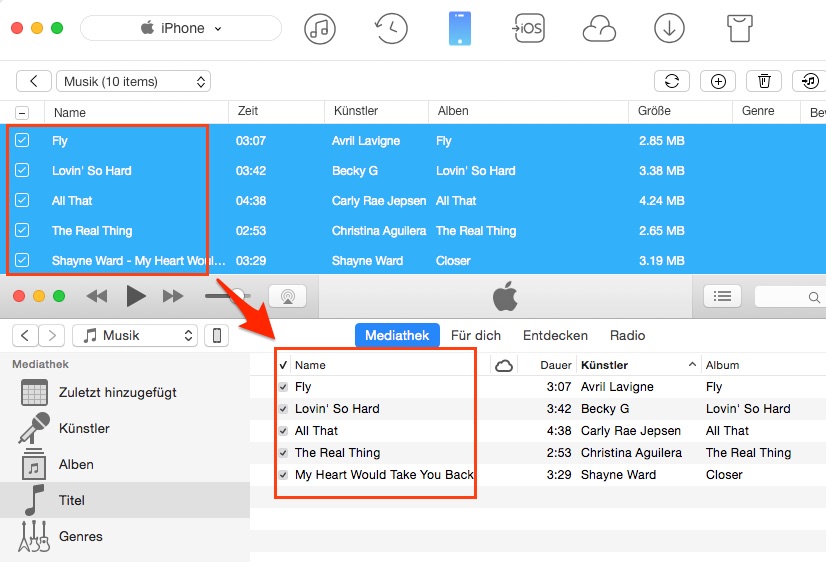The image size is (826, 562).
Task: Sort by the Größe column header
Action: pos(654,111)
